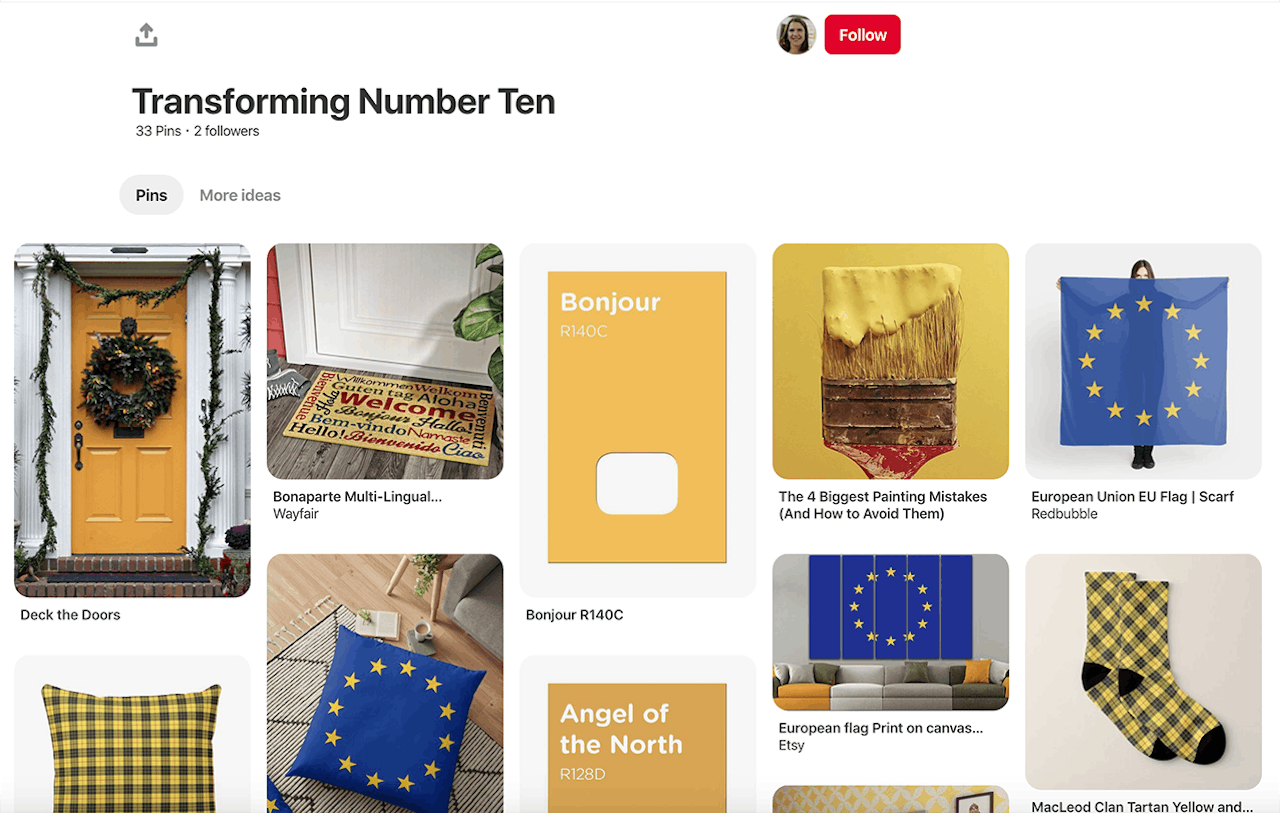The height and width of the screenshot is (813, 1280).
Task: Open the board owner's profile avatar
Action: tap(796, 35)
